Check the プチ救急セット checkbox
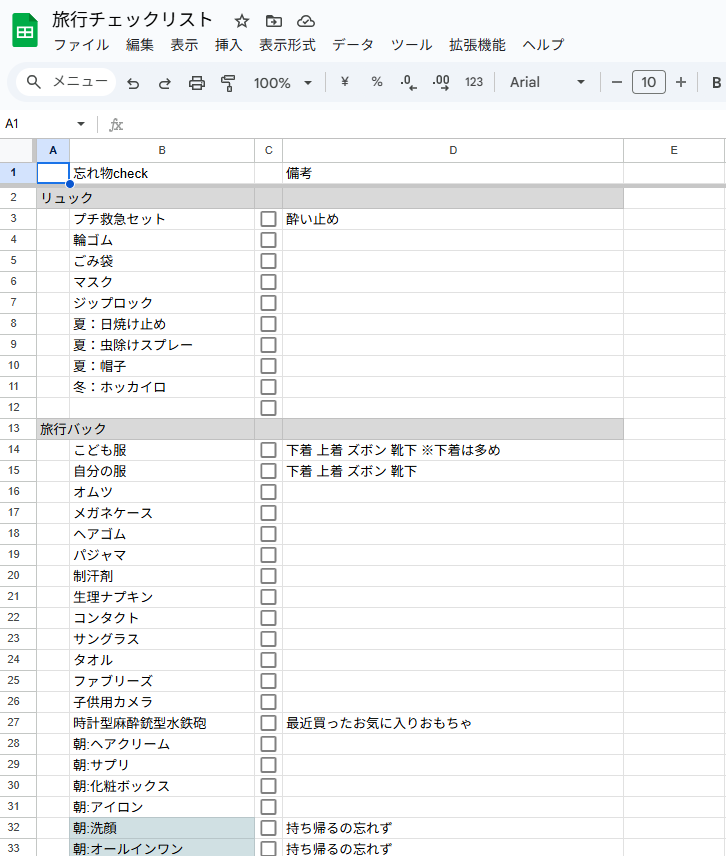 268,219
